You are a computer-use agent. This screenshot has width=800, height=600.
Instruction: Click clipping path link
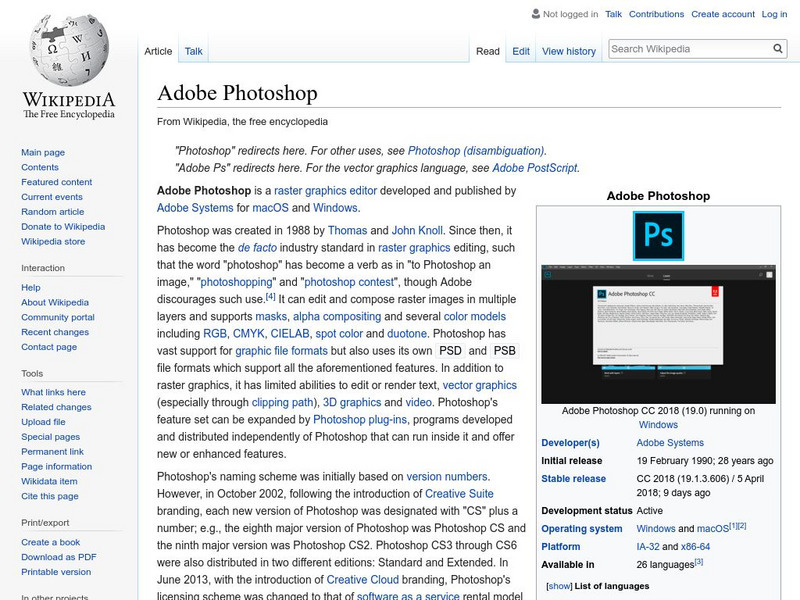tap(282, 403)
